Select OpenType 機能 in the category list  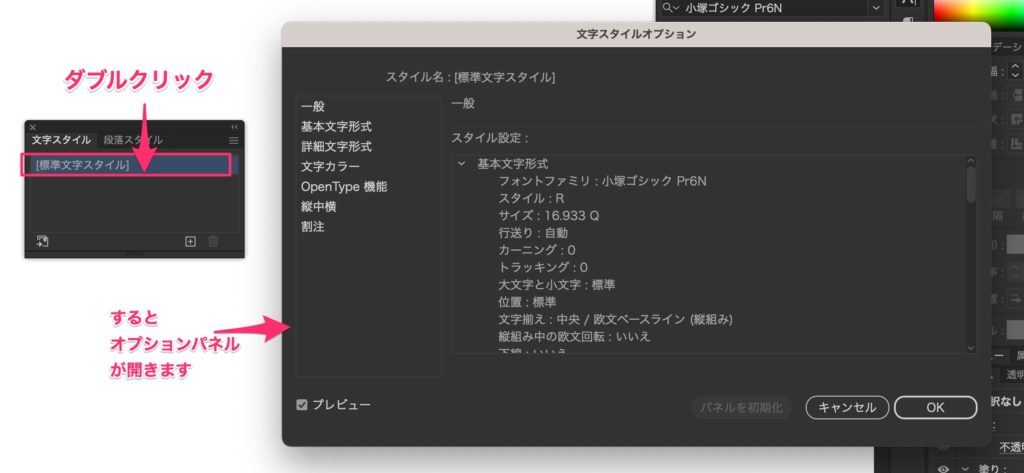point(343,186)
